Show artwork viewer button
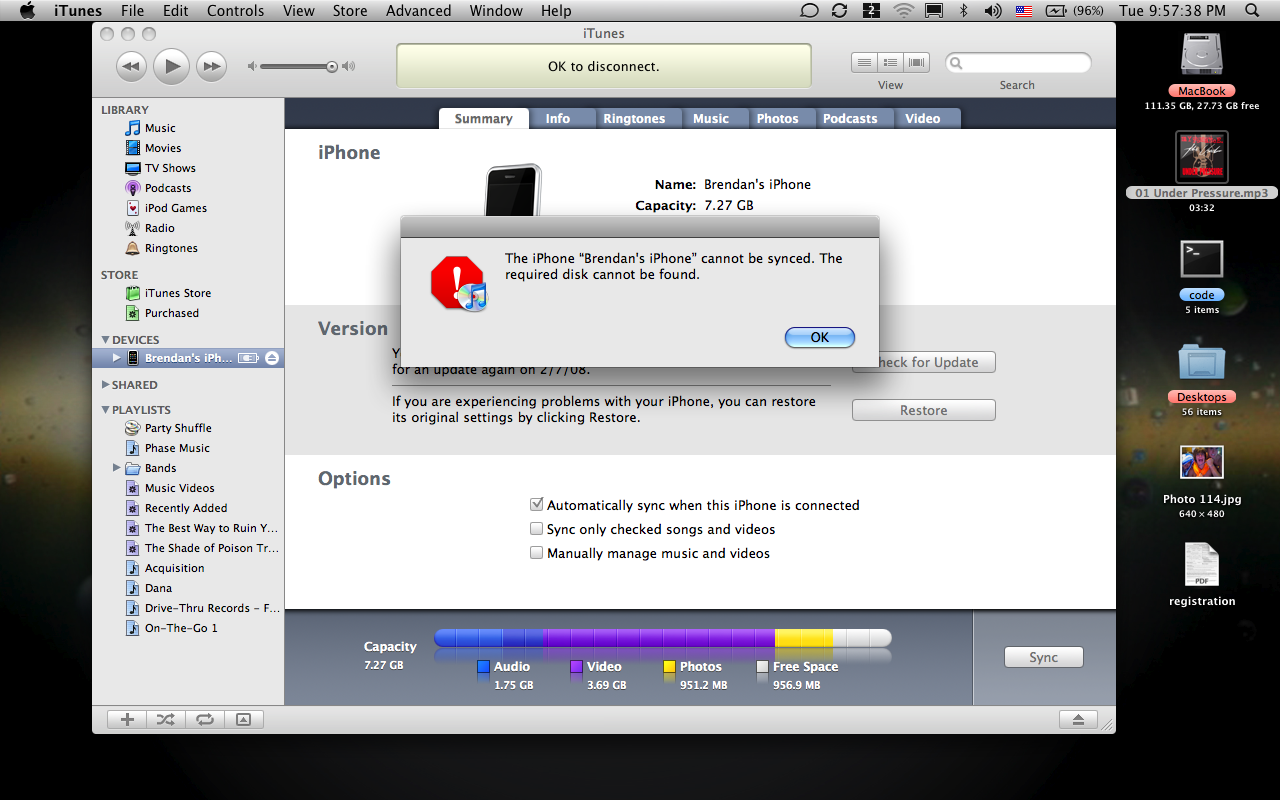The height and width of the screenshot is (800, 1280). [243, 719]
